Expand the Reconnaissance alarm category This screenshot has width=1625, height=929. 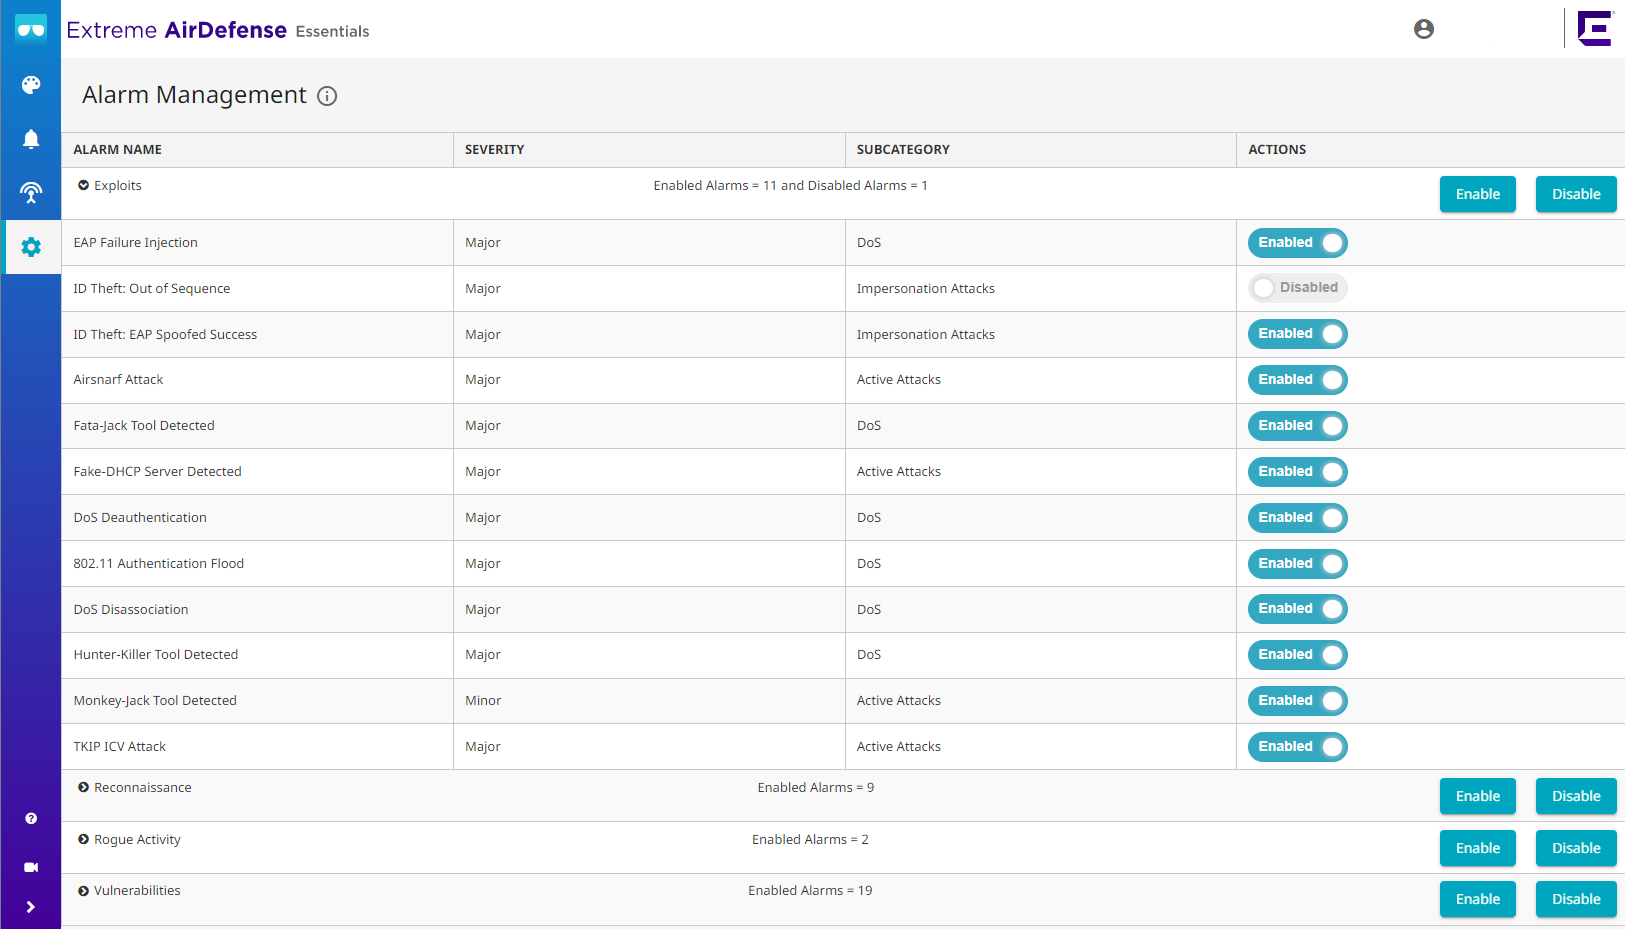[x=84, y=787]
